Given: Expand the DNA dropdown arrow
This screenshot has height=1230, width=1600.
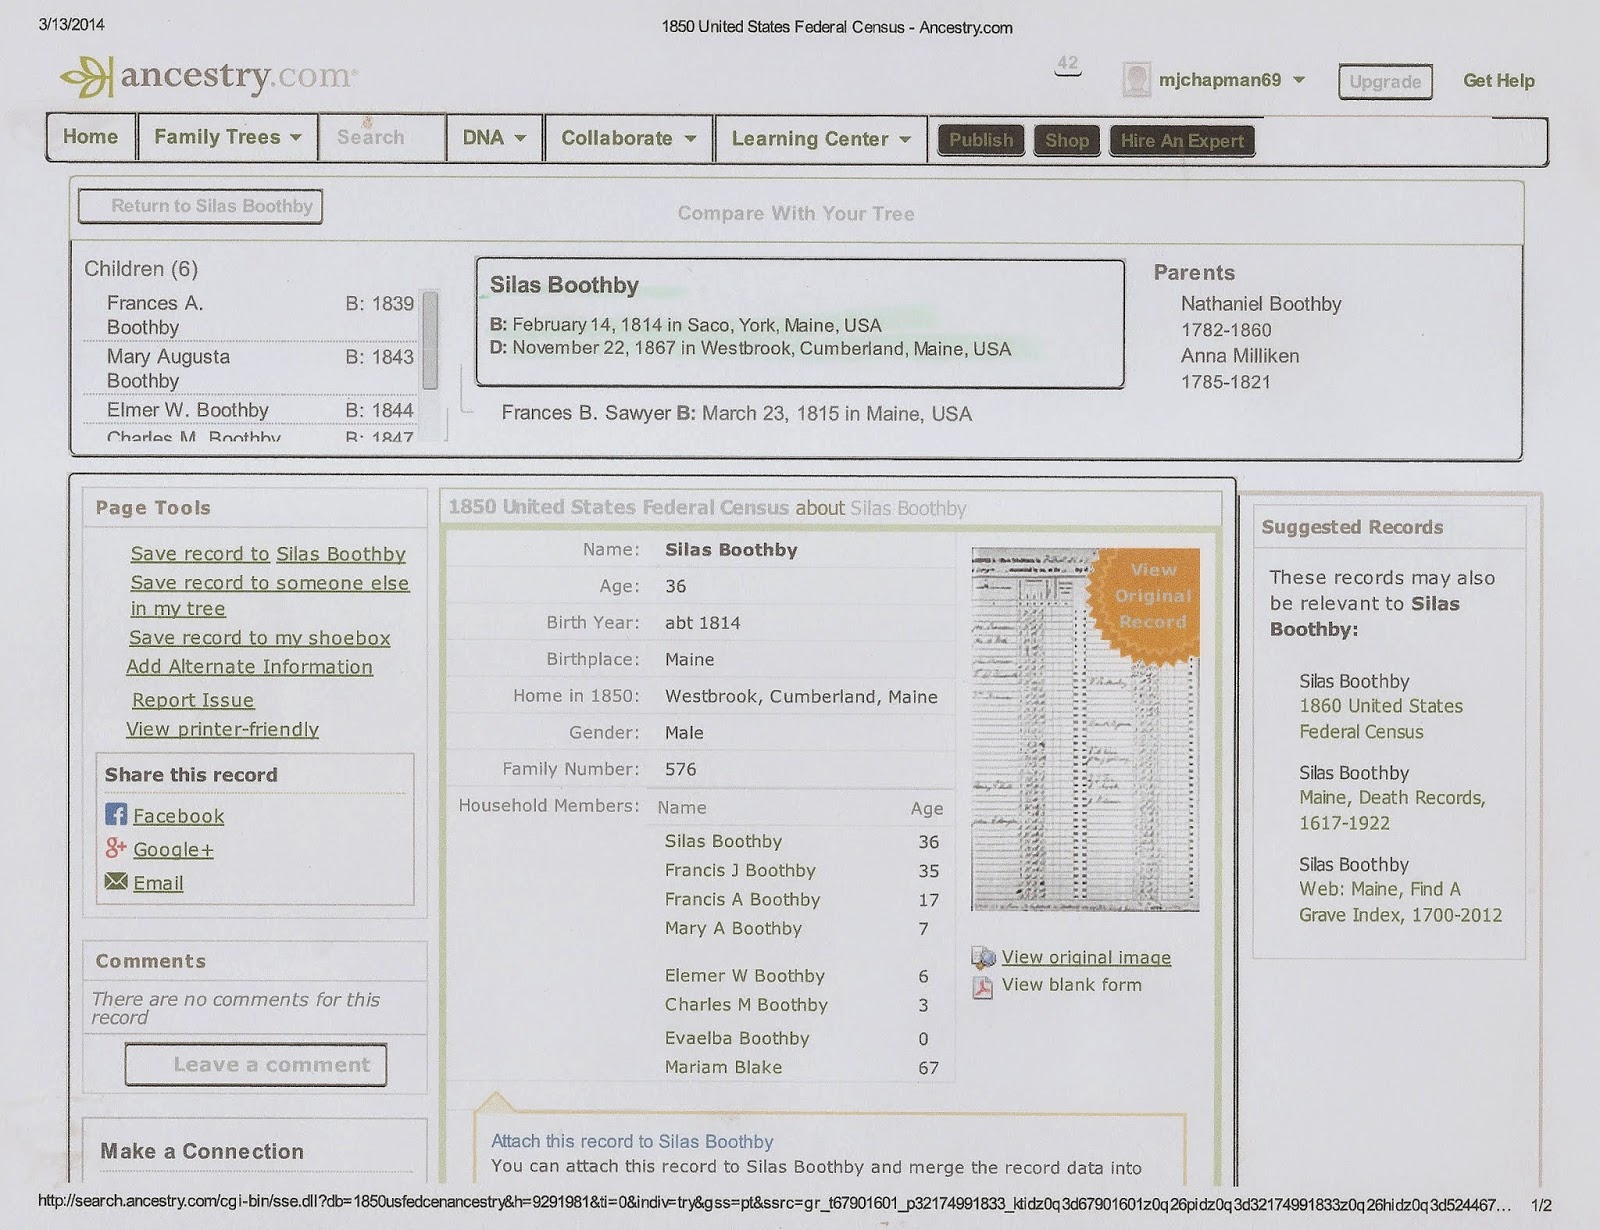Looking at the screenshot, I should point(520,138).
